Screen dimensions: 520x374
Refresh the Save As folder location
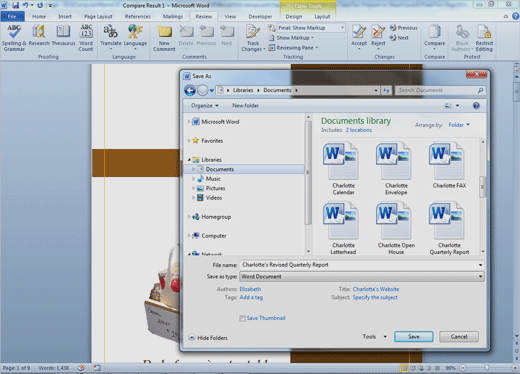tap(386, 90)
